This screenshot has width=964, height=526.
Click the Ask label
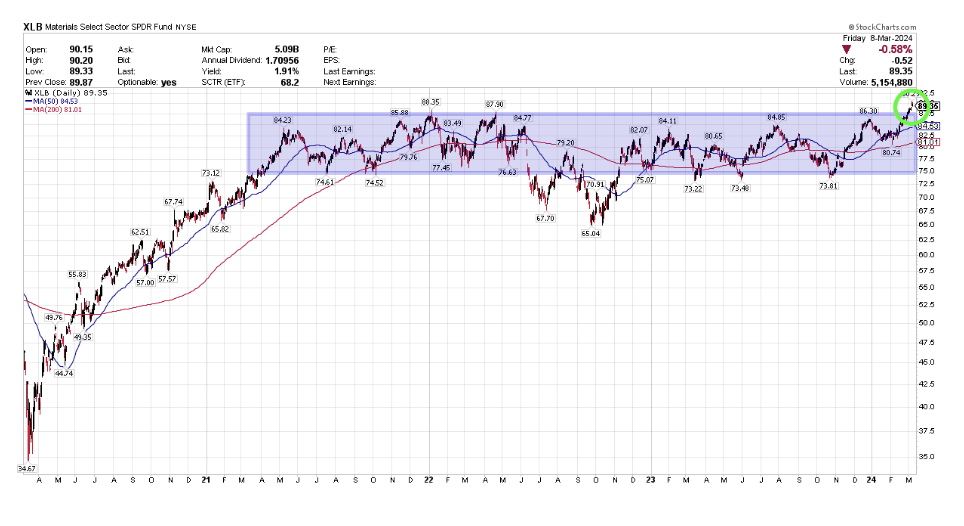point(125,49)
